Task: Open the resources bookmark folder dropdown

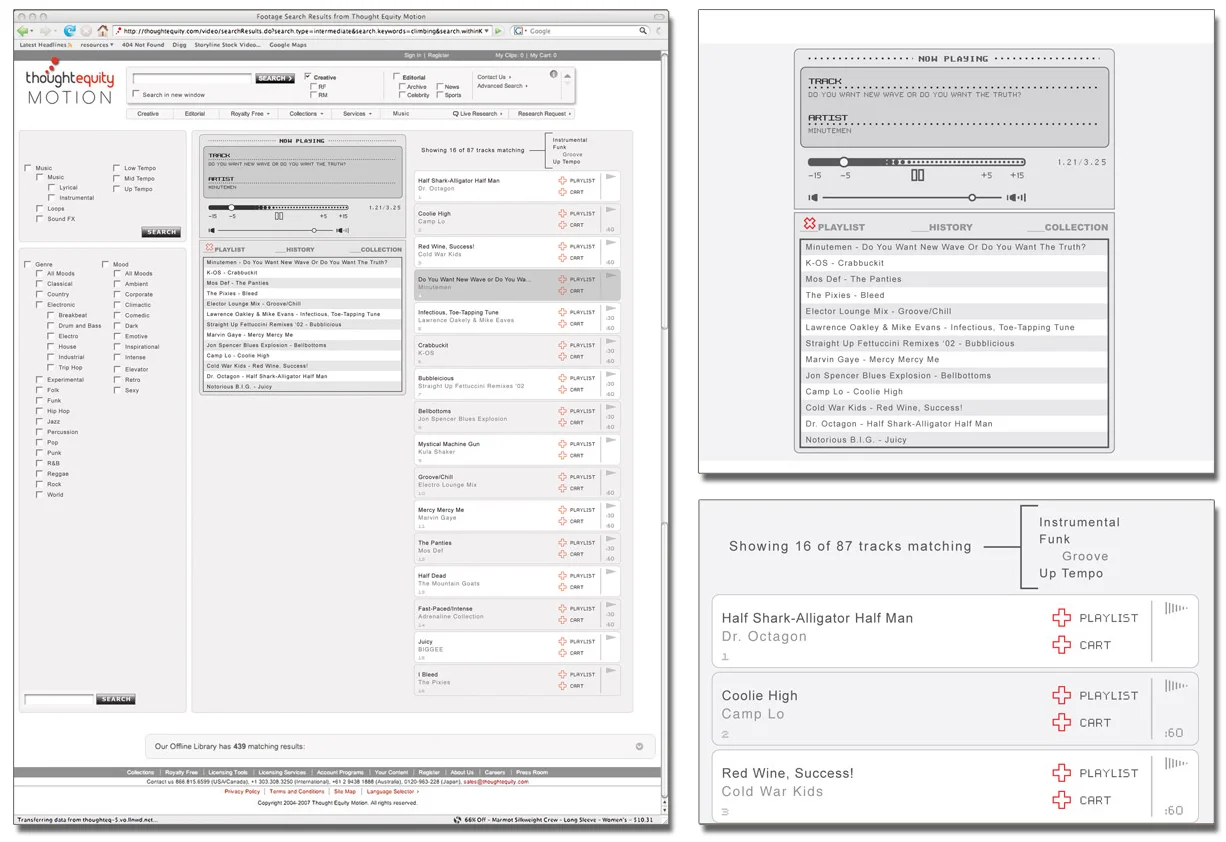Action: [96, 44]
